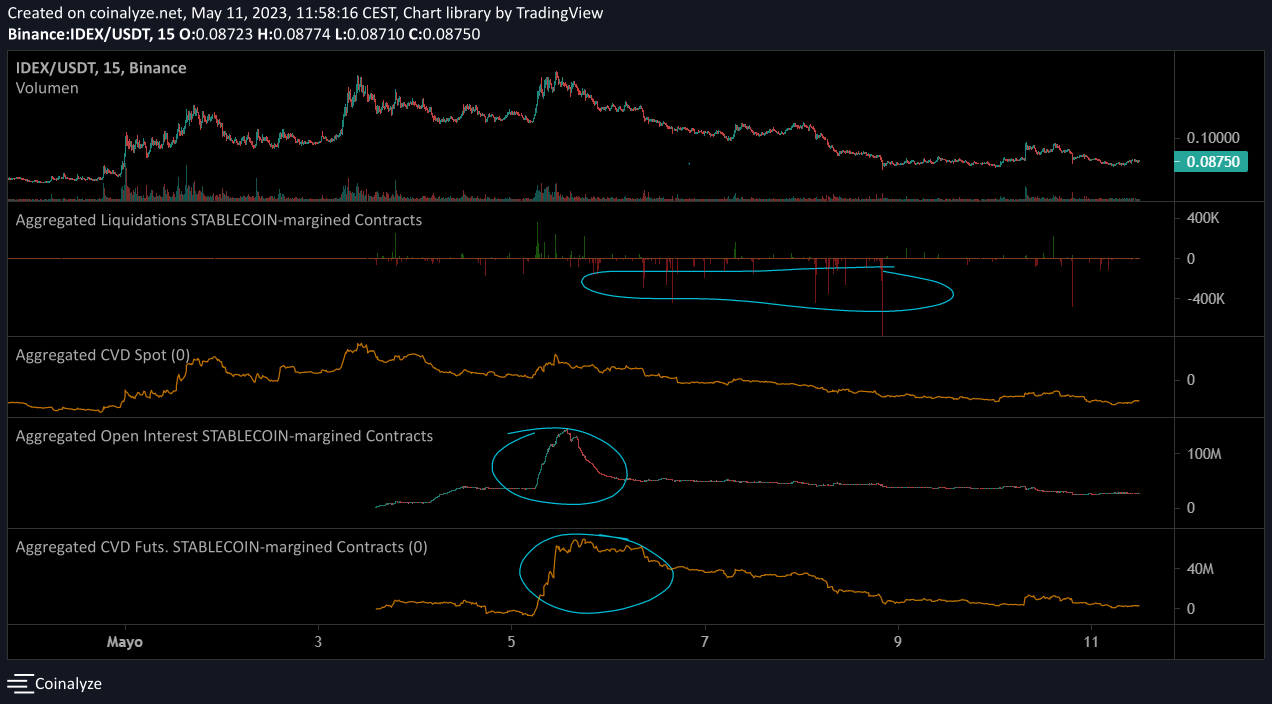Select the Aggregated CVD Spot pane title
The width and height of the screenshot is (1272, 704).
click(103, 355)
